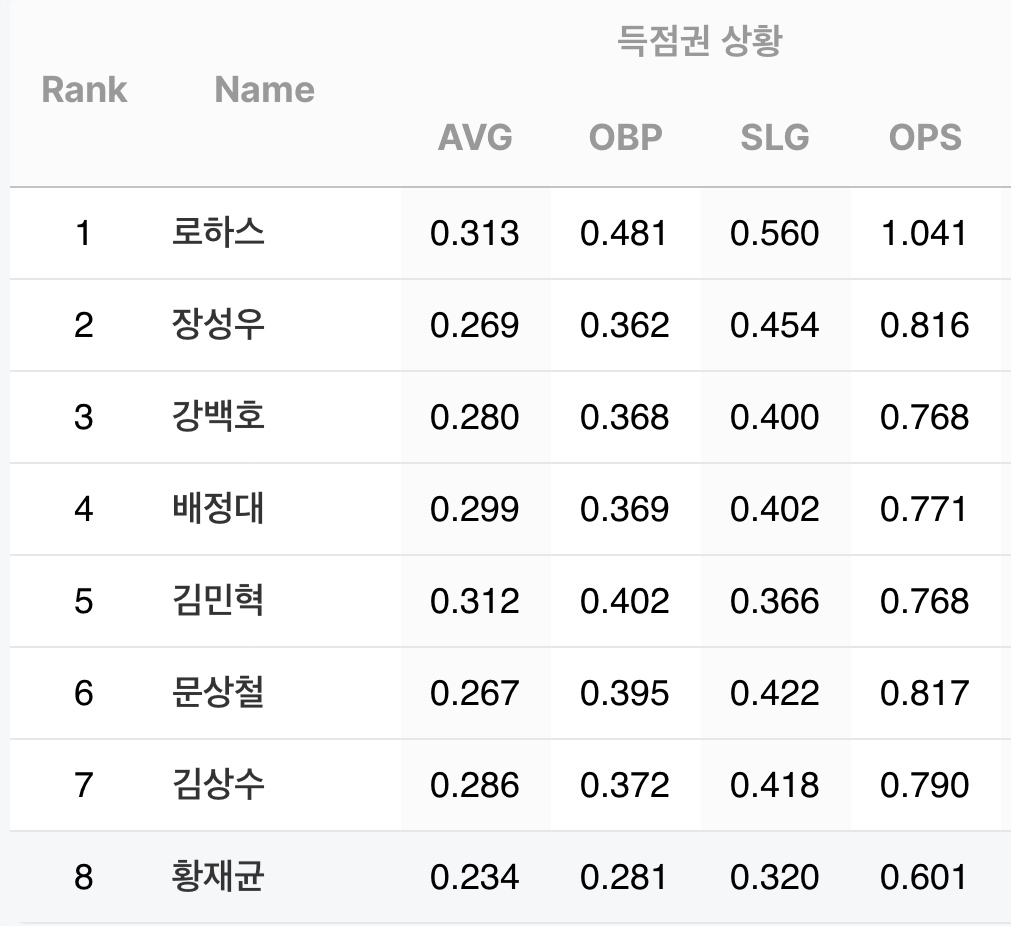Click the 1.041 OPS value
The height and width of the screenshot is (926, 1011).
[925, 233]
